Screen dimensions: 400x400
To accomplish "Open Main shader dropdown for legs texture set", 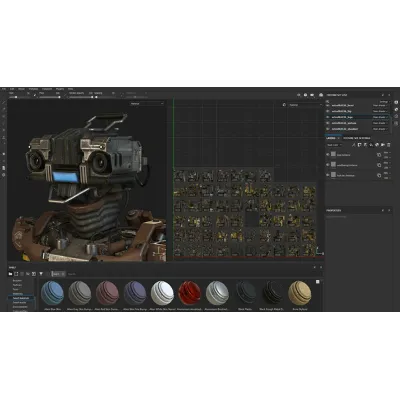I will click(x=380, y=117).
